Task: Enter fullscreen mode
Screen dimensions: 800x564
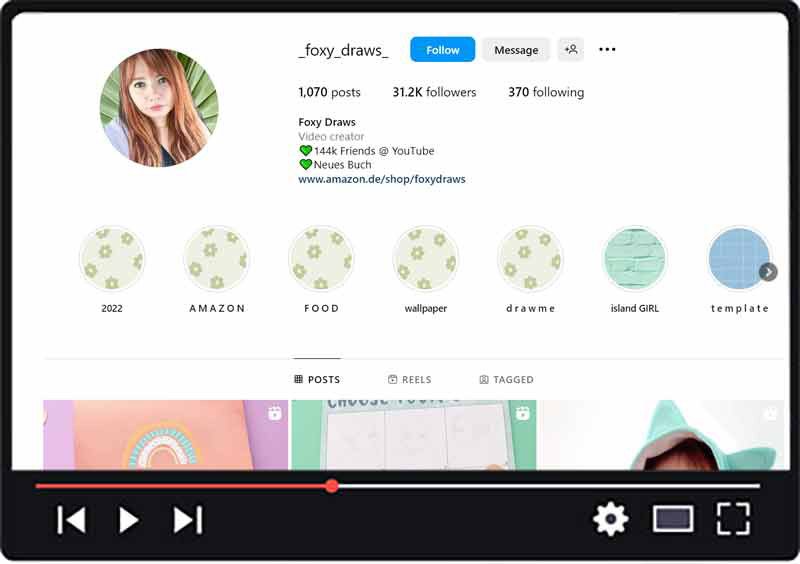Action: (x=733, y=519)
